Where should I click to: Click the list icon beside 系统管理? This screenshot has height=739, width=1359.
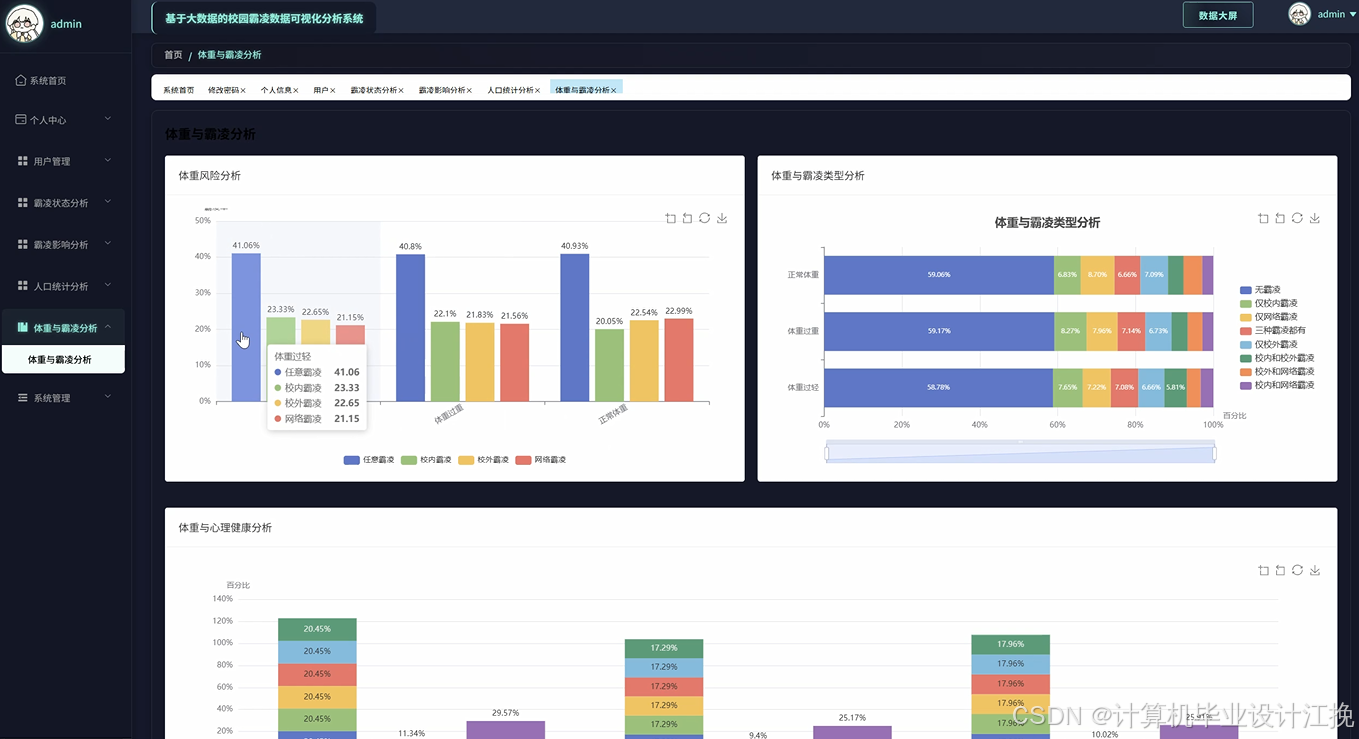23,397
